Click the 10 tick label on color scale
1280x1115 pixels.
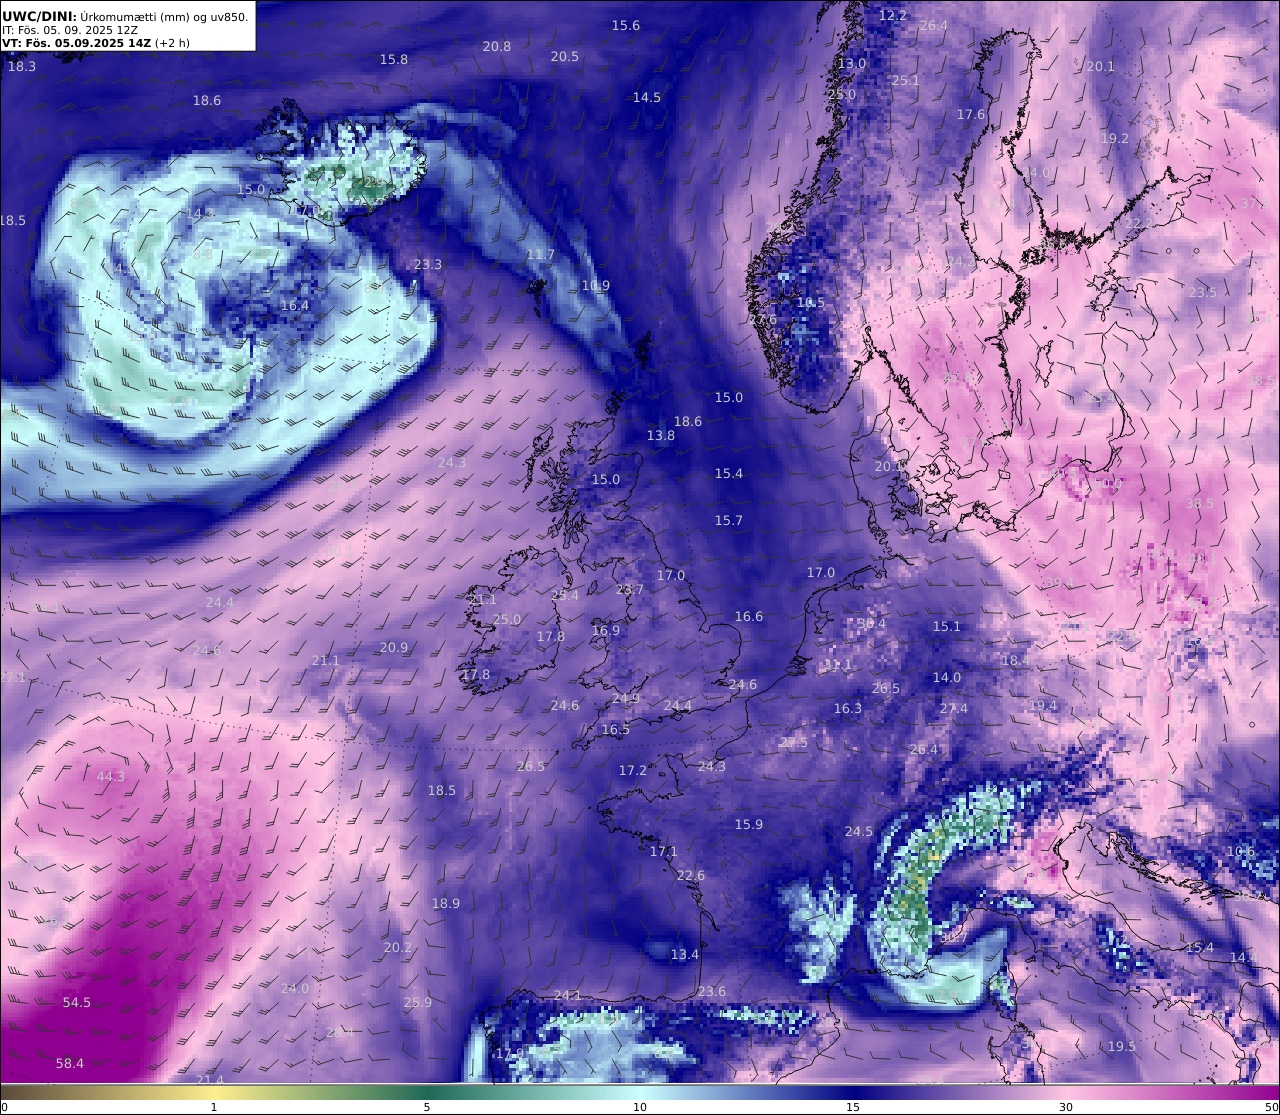tap(640, 1106)
